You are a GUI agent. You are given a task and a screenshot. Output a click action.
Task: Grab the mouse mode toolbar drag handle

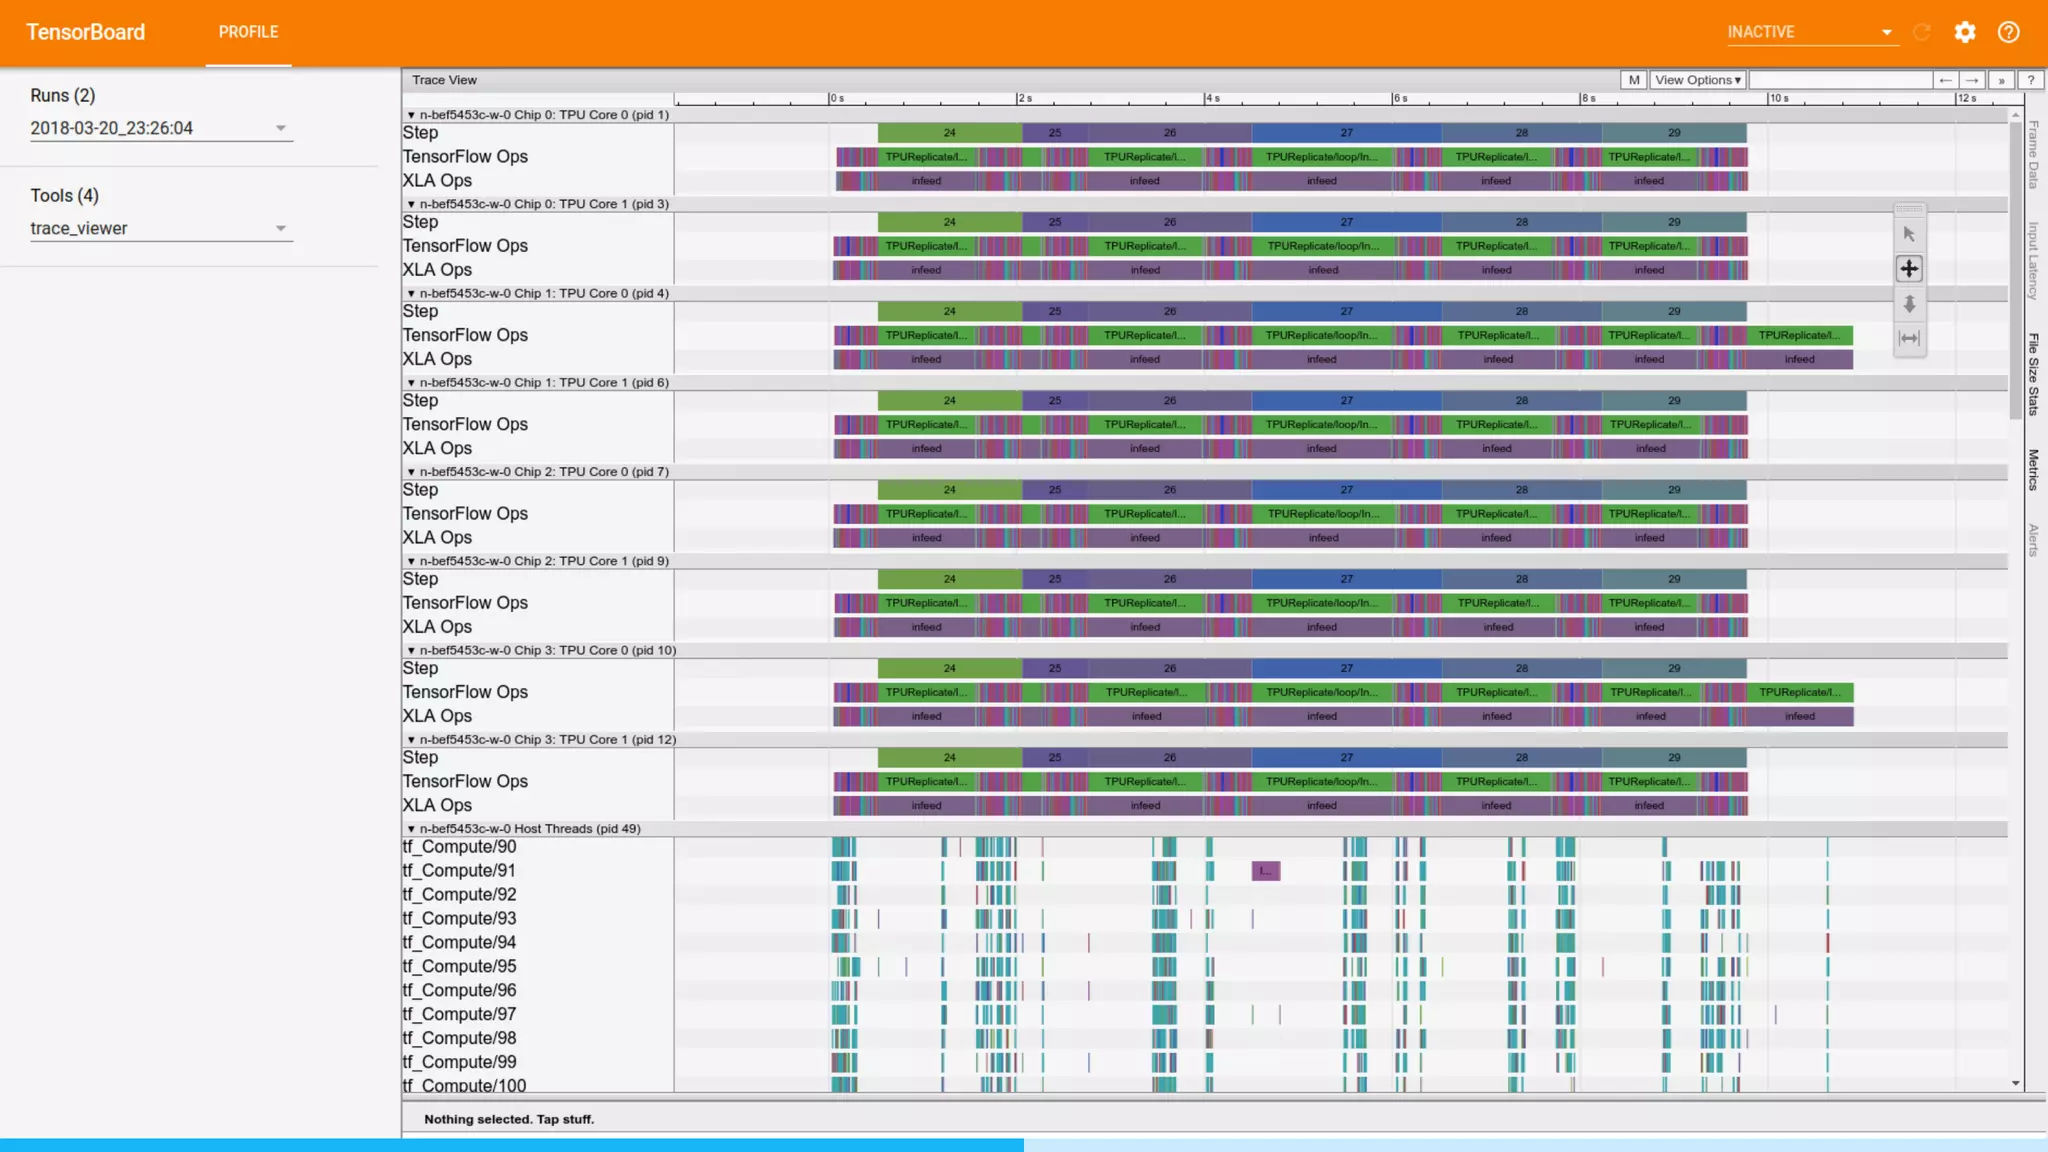pos(1909,210)
